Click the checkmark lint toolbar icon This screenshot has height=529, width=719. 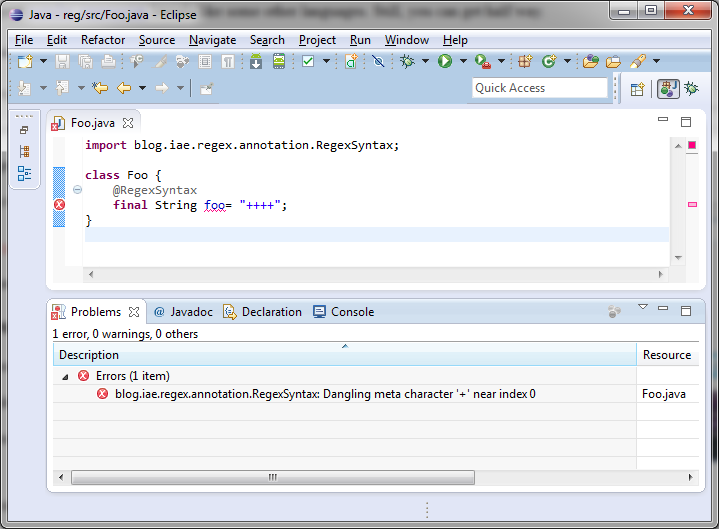pos(308,61)
